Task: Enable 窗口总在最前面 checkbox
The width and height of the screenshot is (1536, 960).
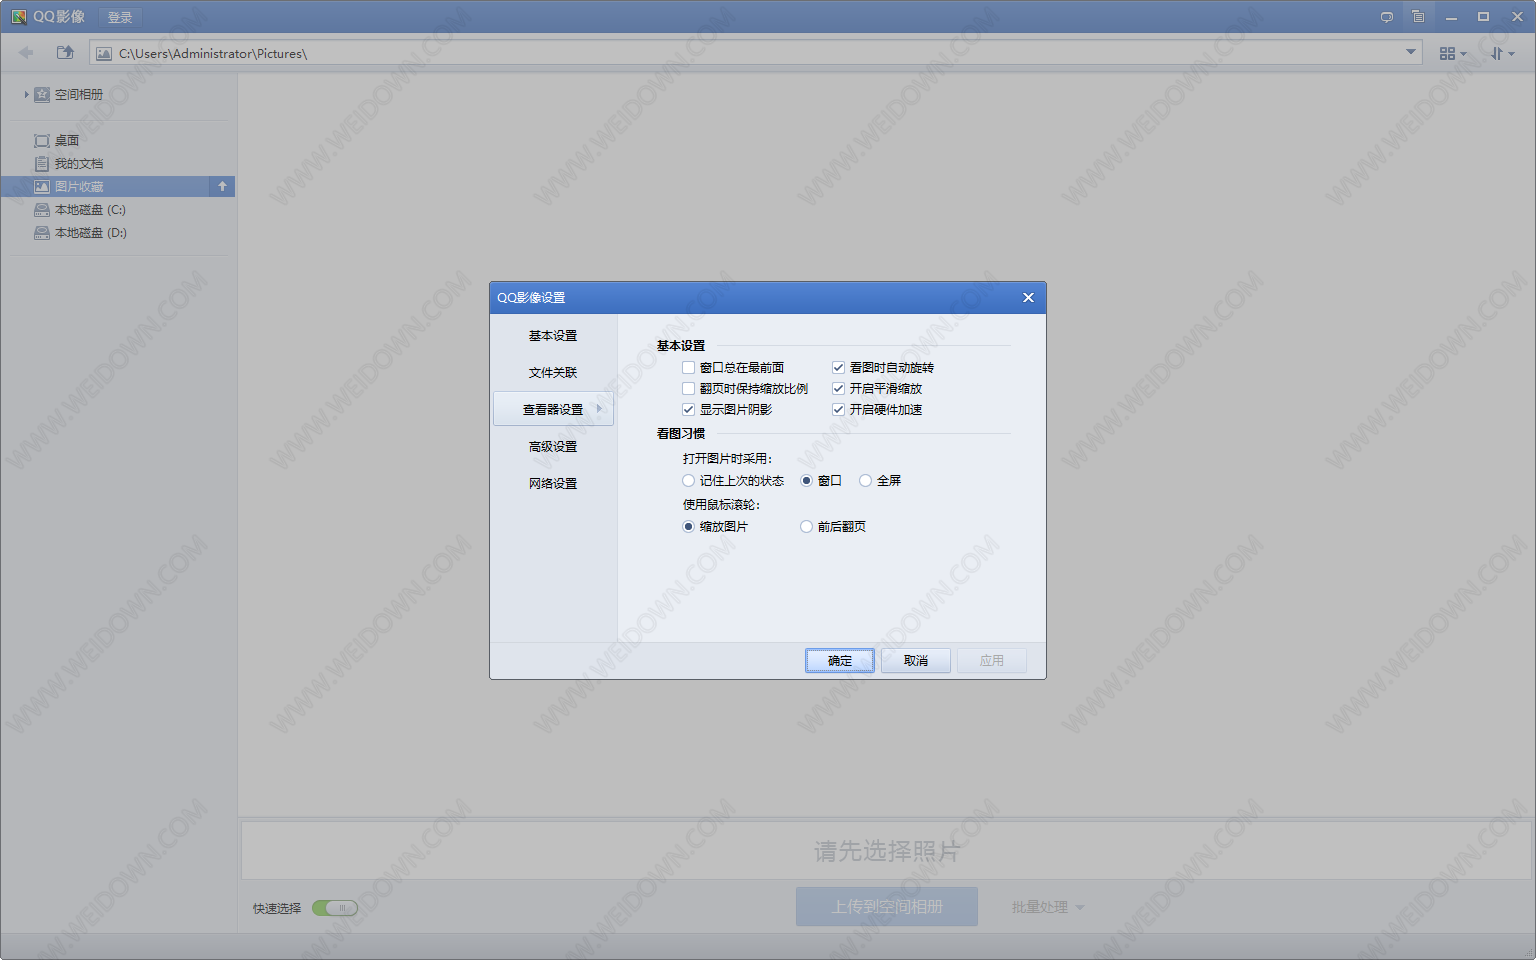Action: point(688,368)
